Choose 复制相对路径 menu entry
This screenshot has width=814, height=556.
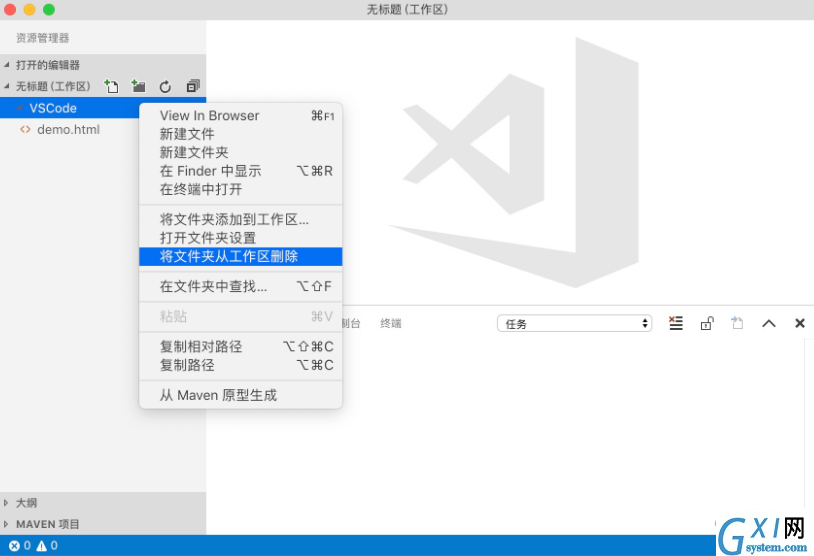[x=240, y=346]
